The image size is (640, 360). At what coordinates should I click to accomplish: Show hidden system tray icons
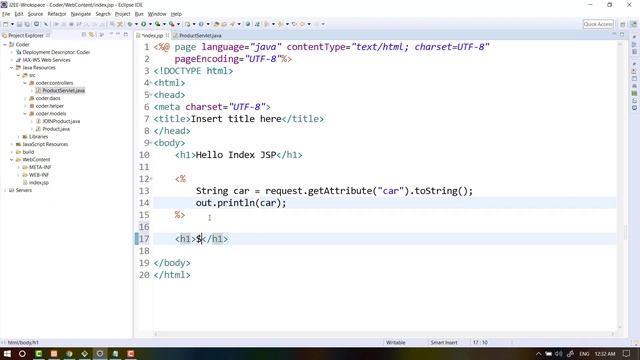tap(538, 354)
